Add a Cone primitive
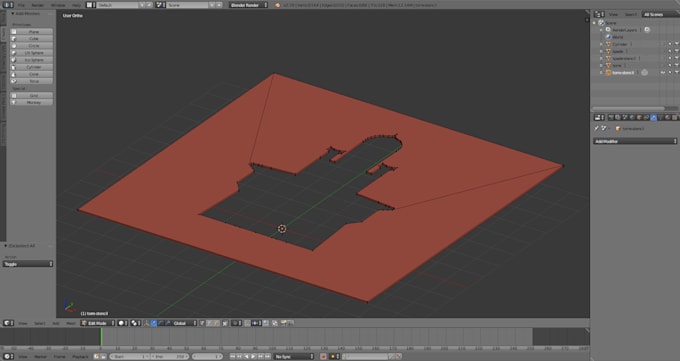This screenshot has width=680, height=361. click(x=32, y=74)
